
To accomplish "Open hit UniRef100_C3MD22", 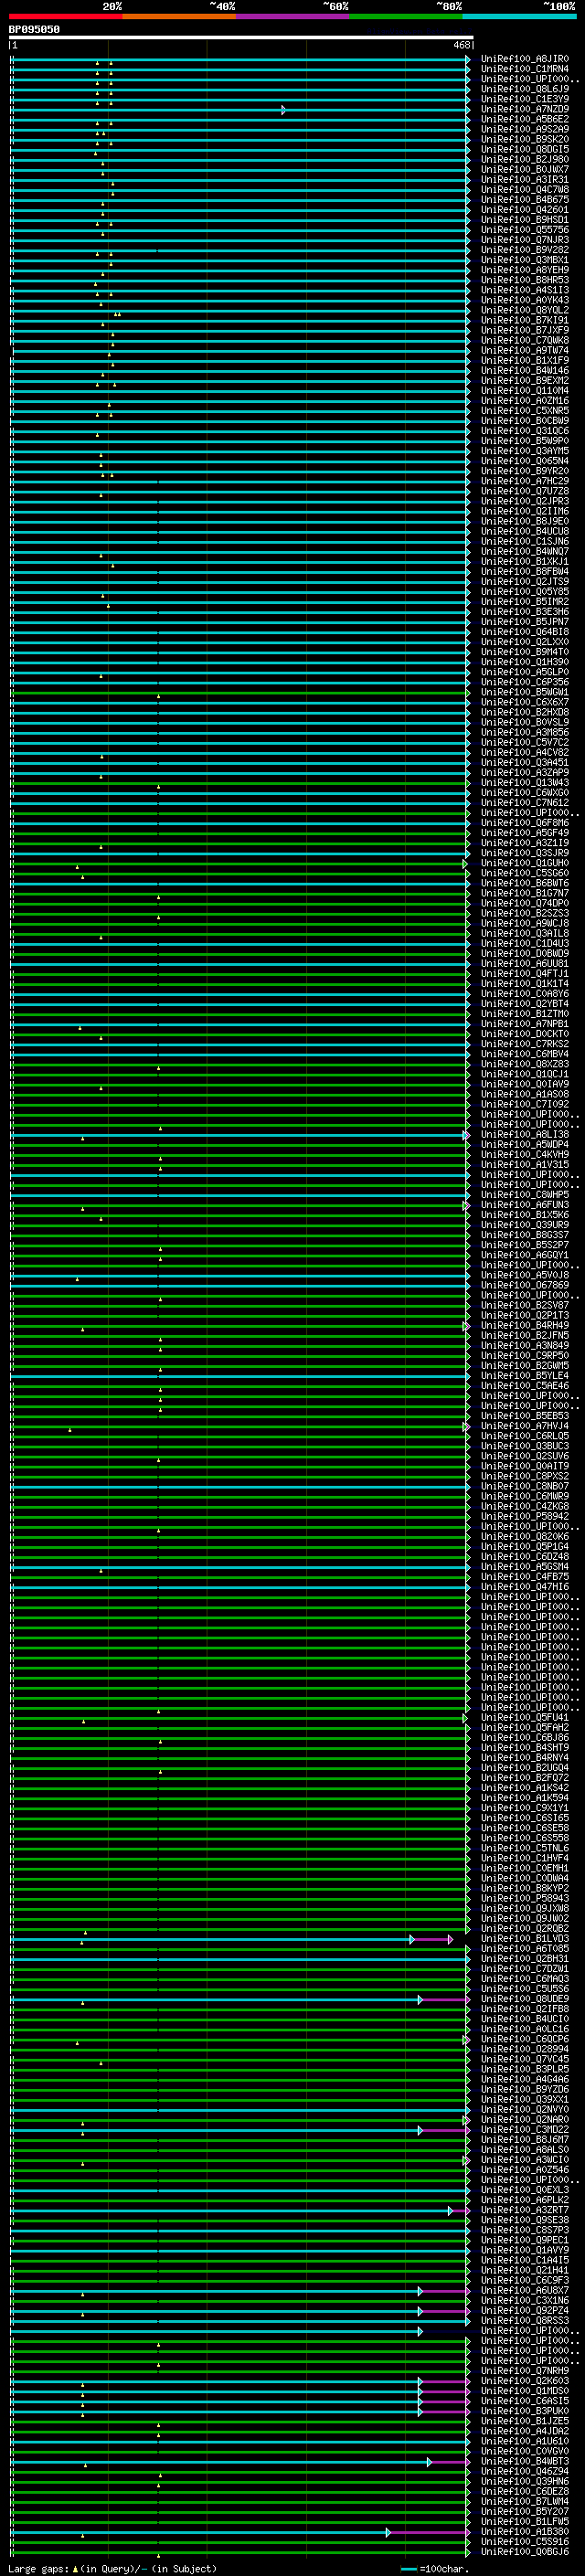I will tap(525, 2129).
